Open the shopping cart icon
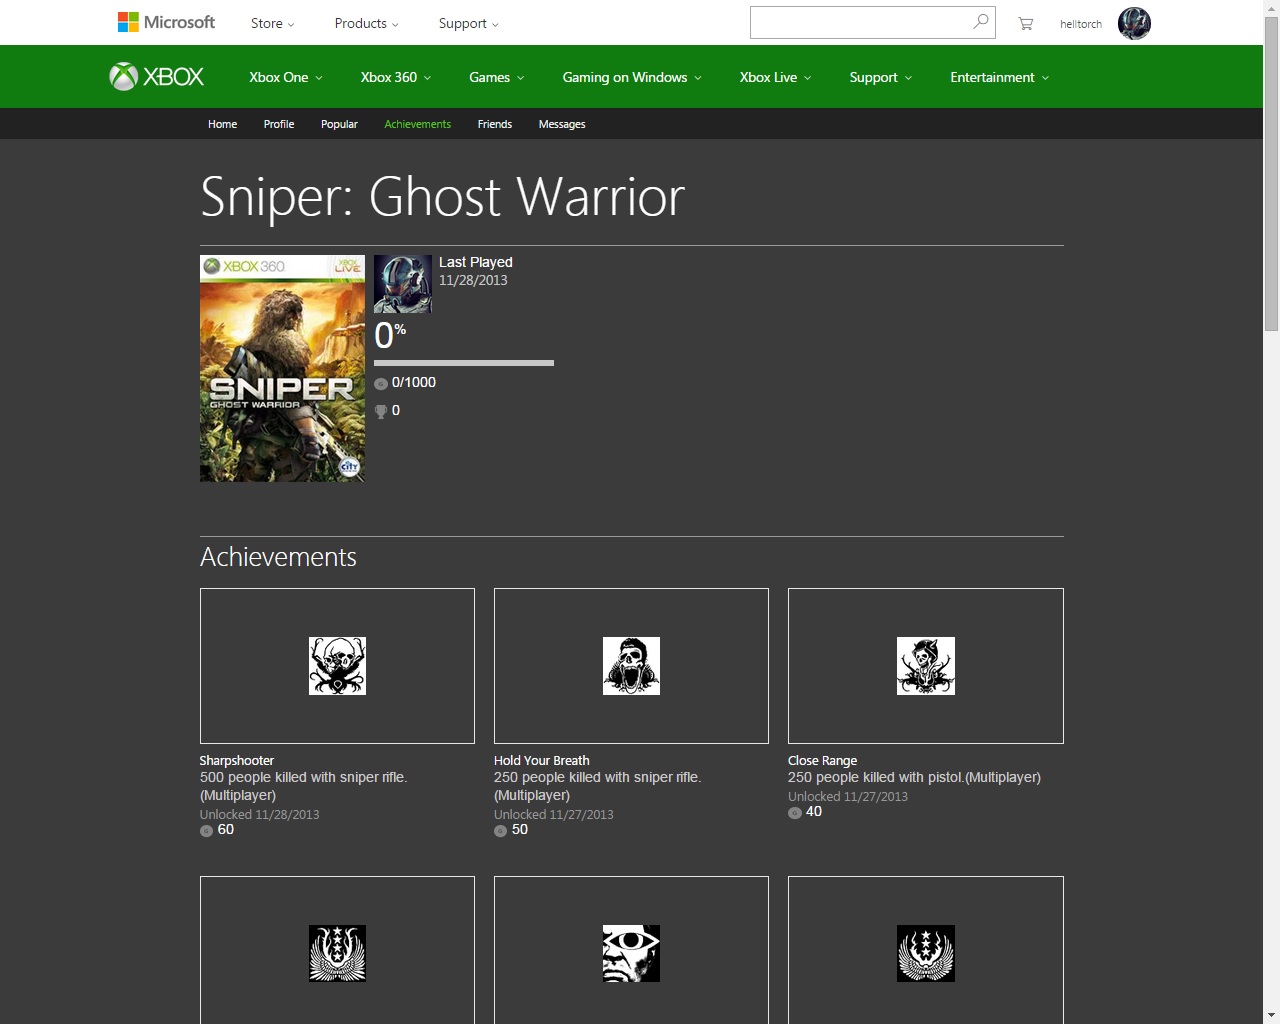The width and height of the screenshot is (1280, 1024). click(1026, 23)
